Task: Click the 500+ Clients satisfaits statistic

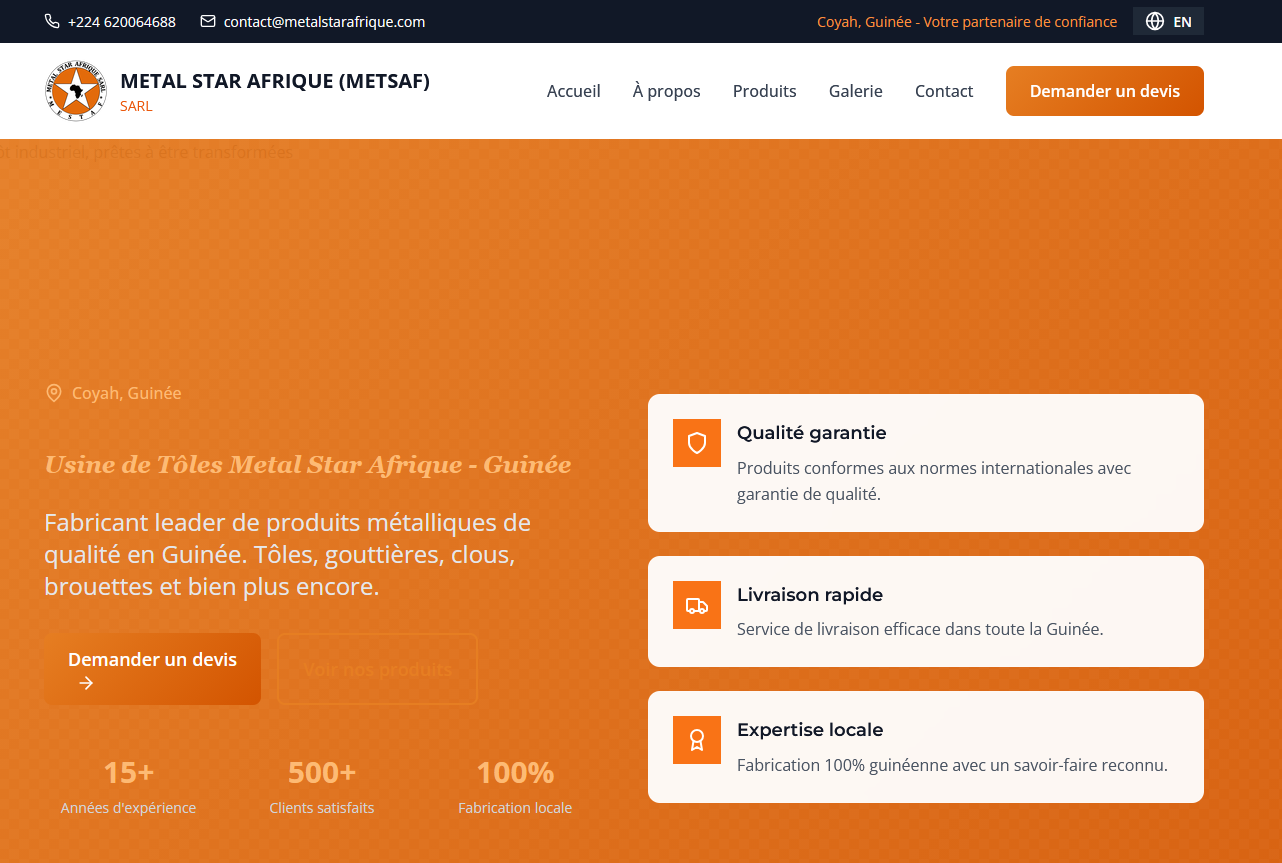Action: tap(322, 787)
